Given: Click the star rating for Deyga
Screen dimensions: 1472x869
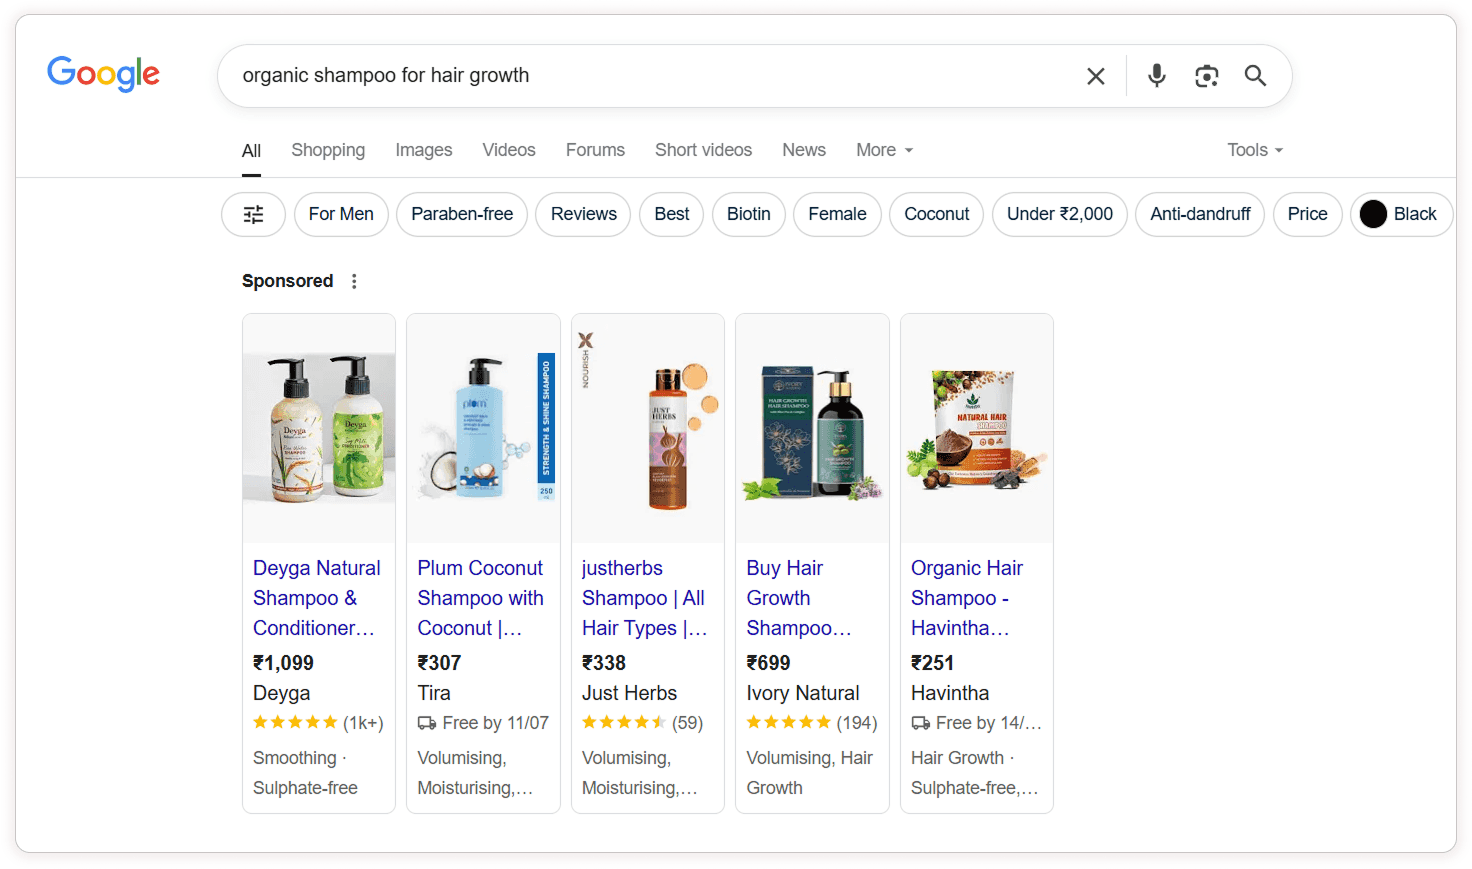Looking at the screenshot, I should coord(295,723).
